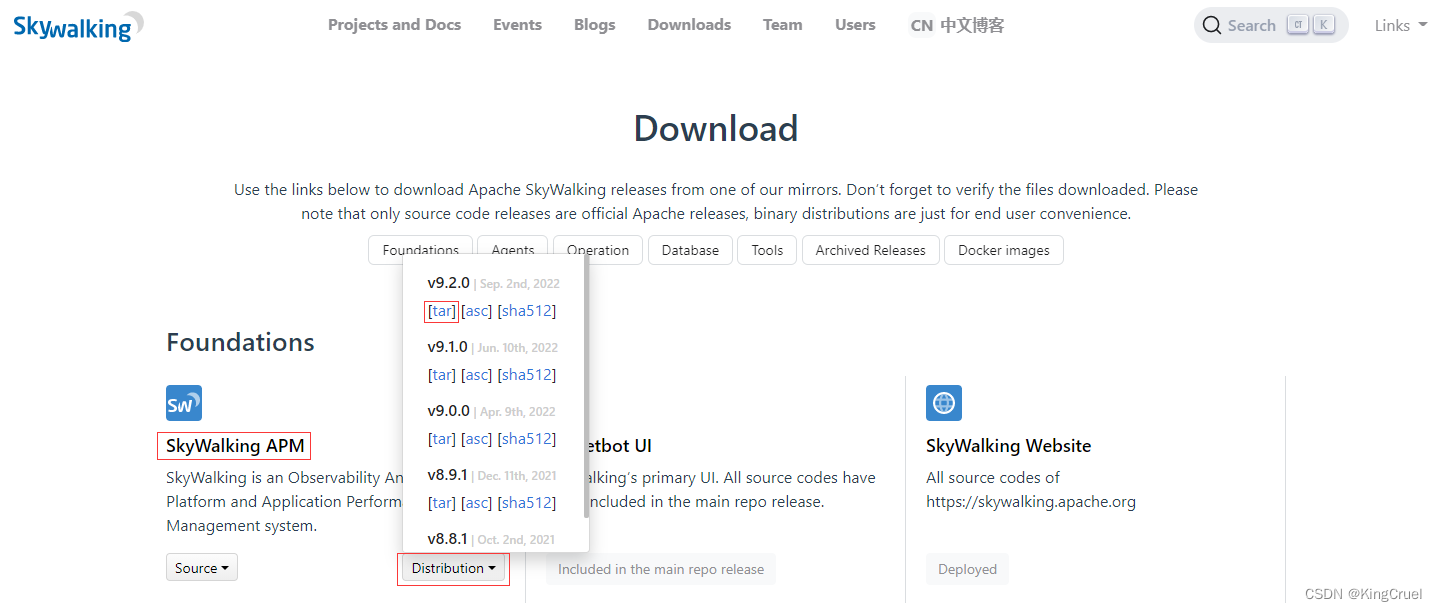Click the blue SkyWalking APM app icon
1437x611 pixels.
(183, 403)
